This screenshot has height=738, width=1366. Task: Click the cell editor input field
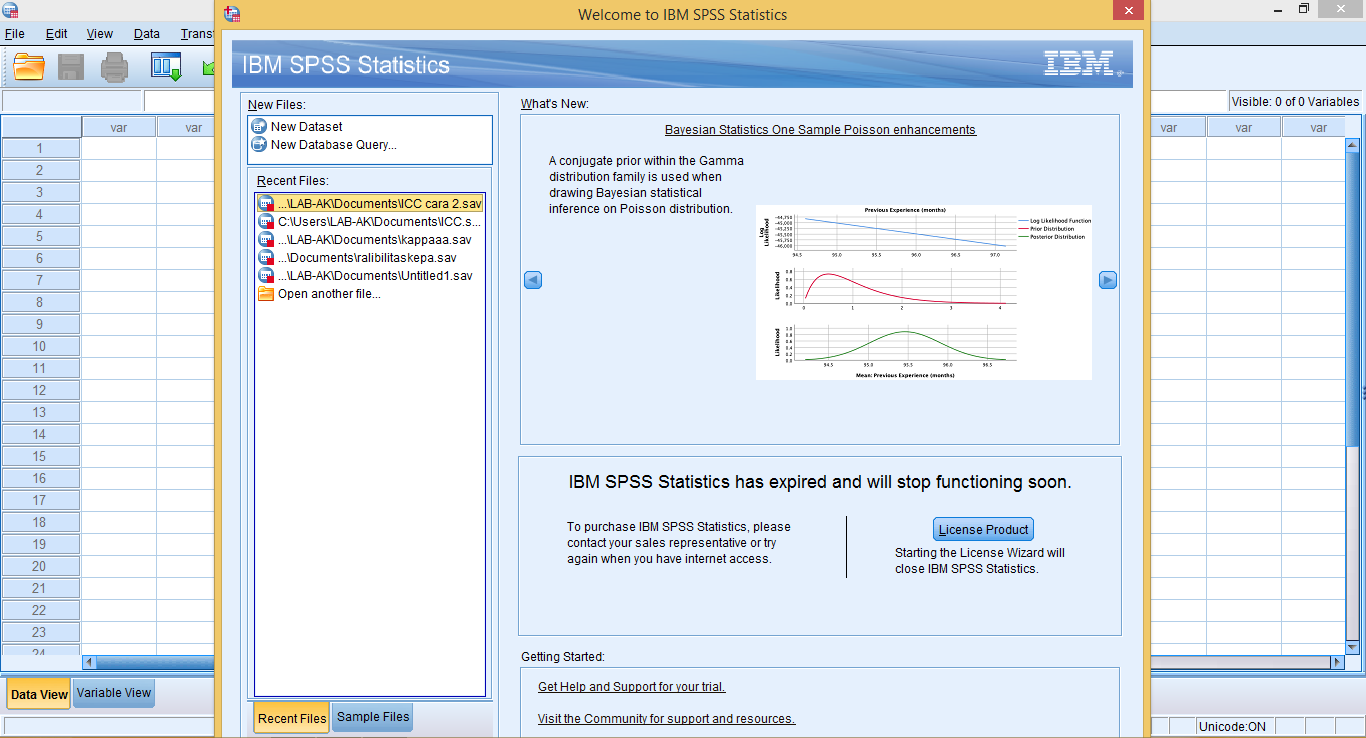tap(180, 101)
